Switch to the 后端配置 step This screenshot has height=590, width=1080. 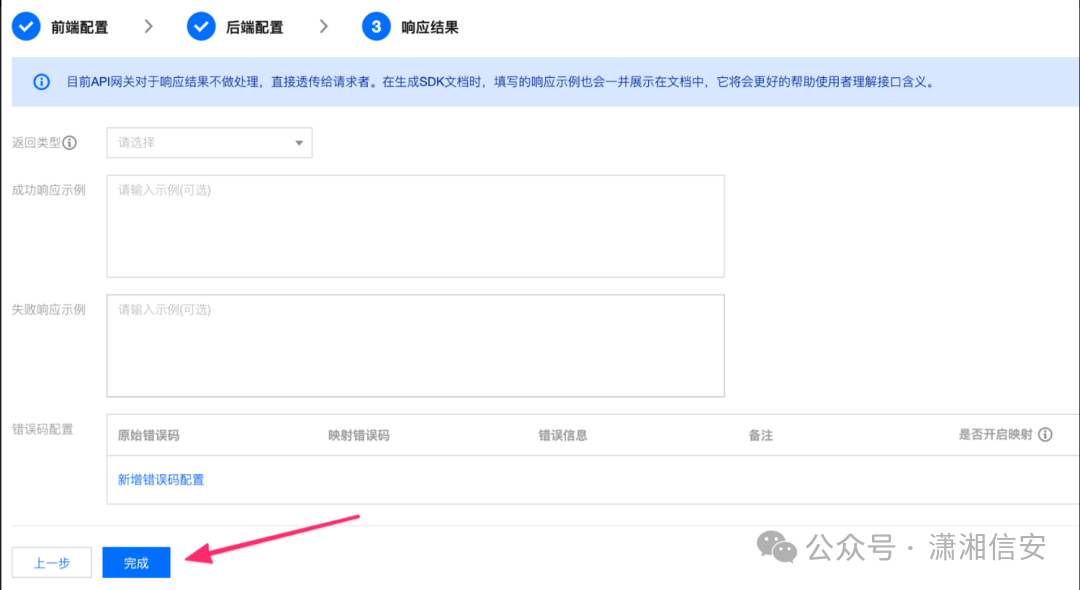coord(256,26)
